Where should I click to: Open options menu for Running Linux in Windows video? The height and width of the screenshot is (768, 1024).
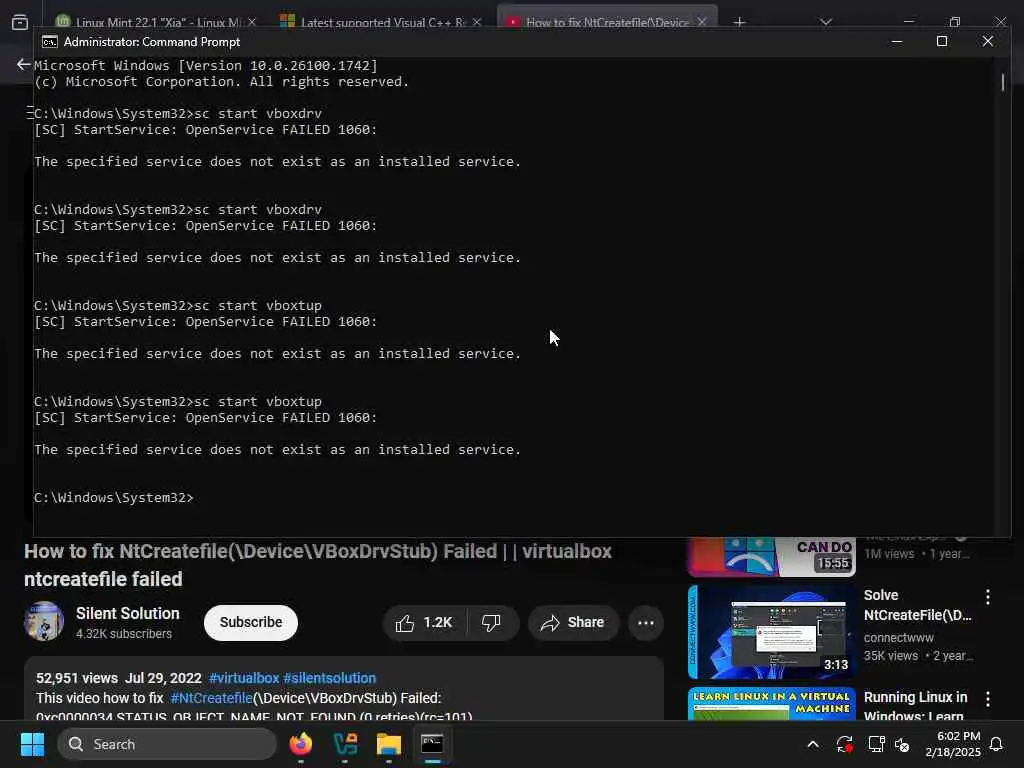[x=987, y=699]
